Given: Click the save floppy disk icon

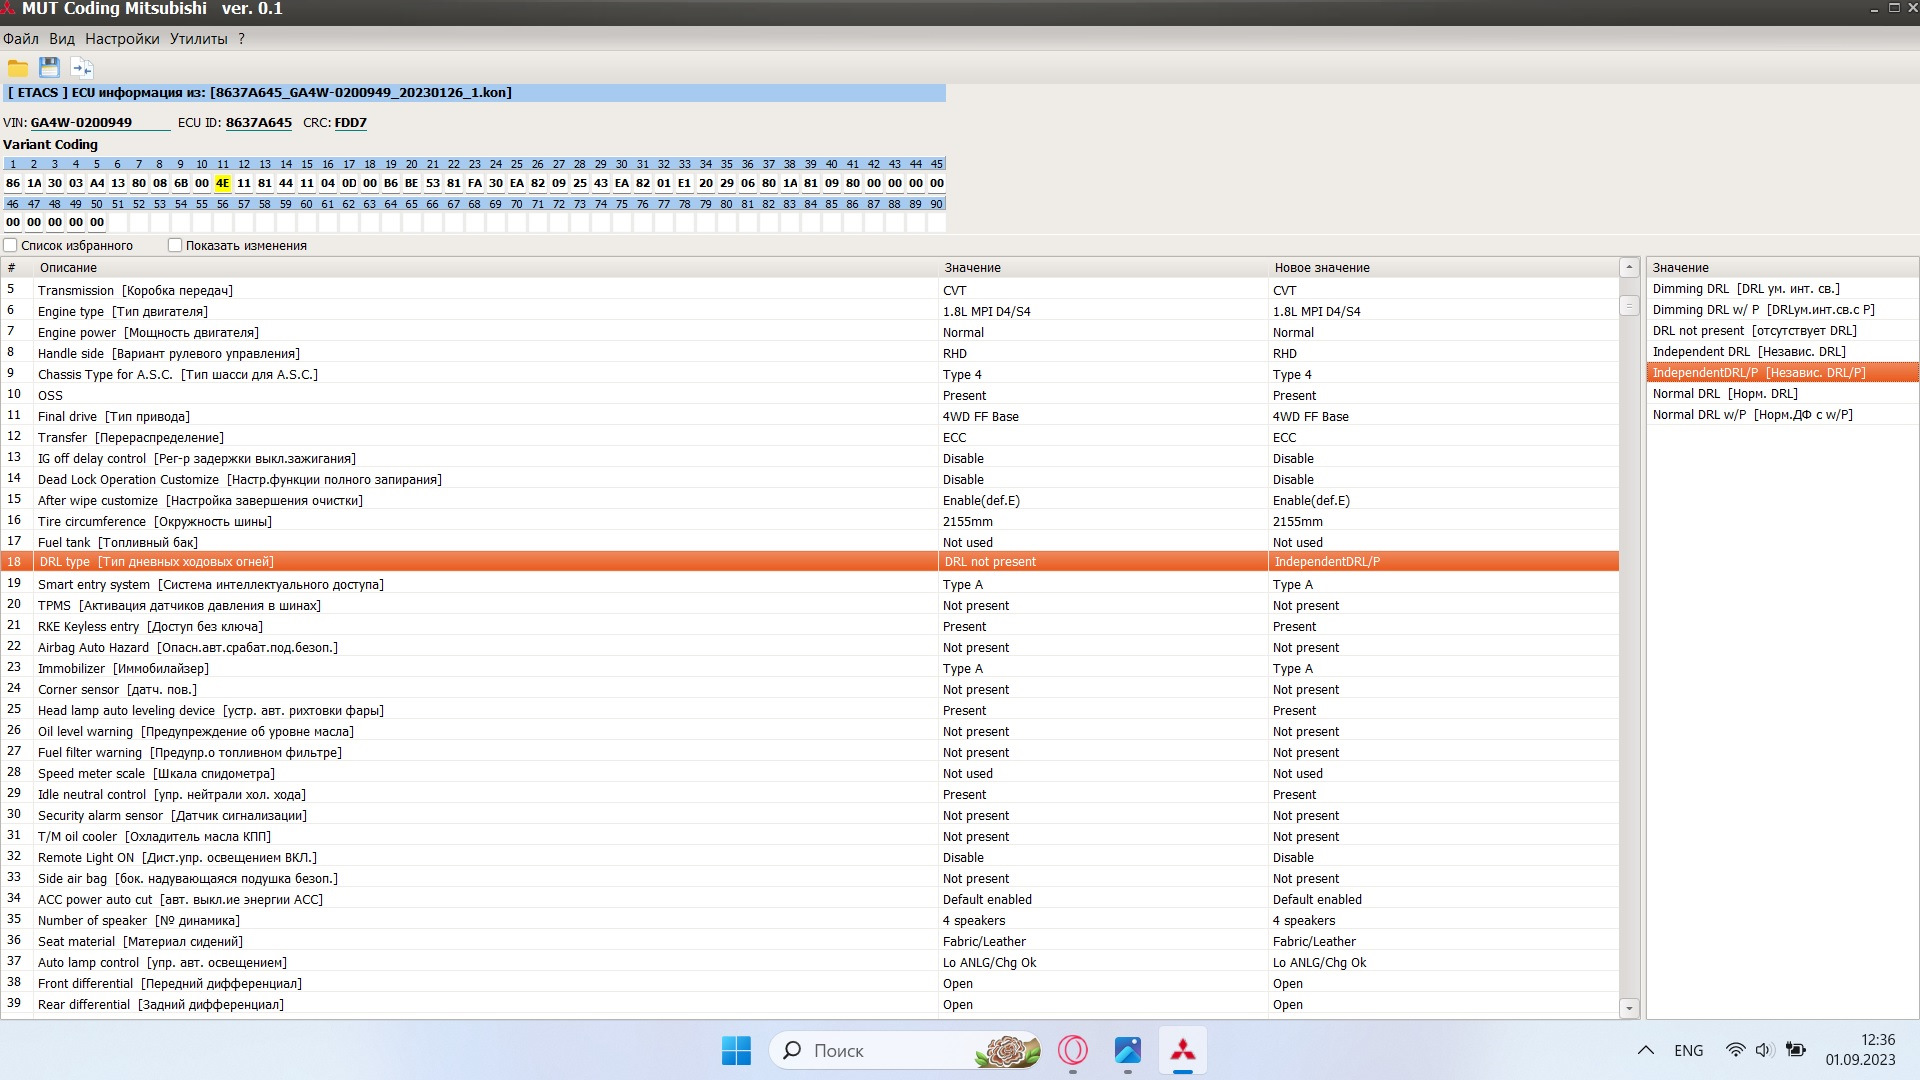Looking at the screenshot, I should coord(49,67).
